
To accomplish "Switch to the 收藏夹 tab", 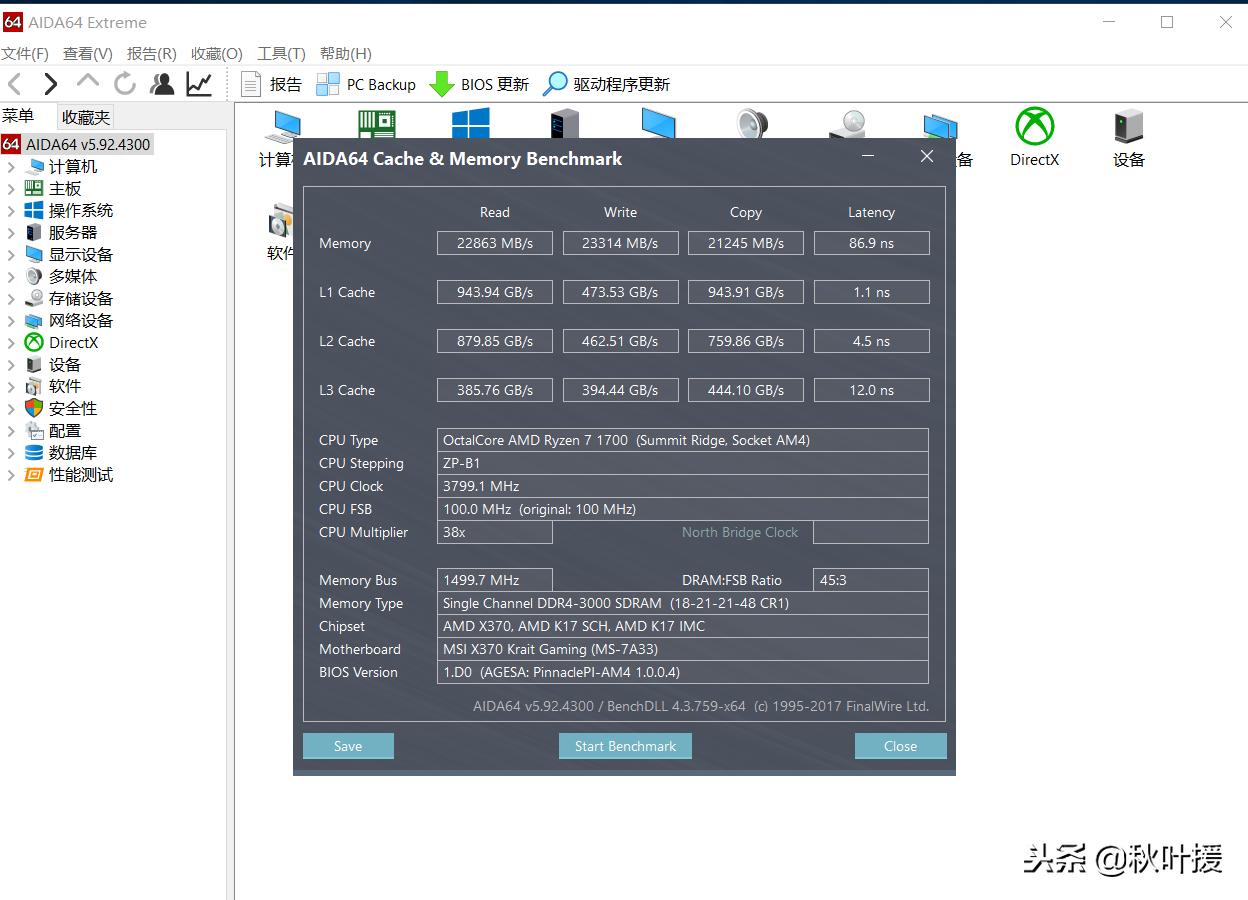I will [85, 116].
